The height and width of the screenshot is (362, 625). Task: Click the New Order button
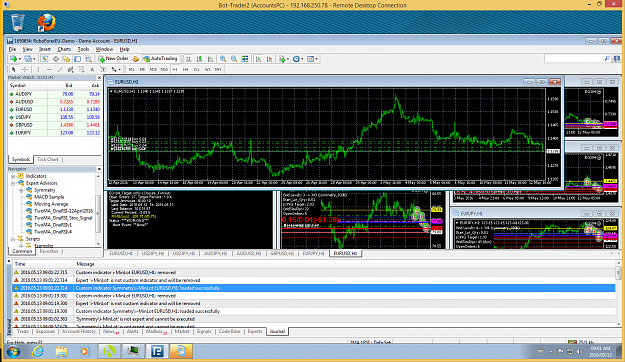click(x=114, y=59)
